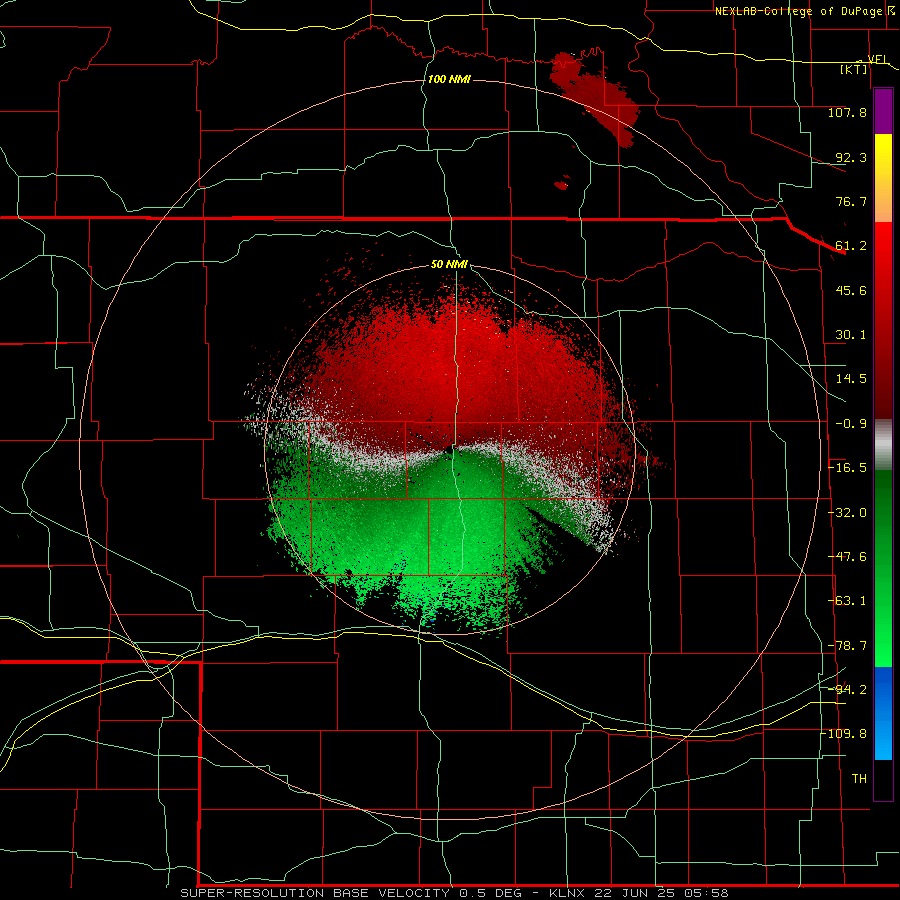Image resolution: width=900 pixels, height=900 pixels.
Task: Click the 45.6 velocity scale label
Action: pyautogui.click(x=851, y=290)
